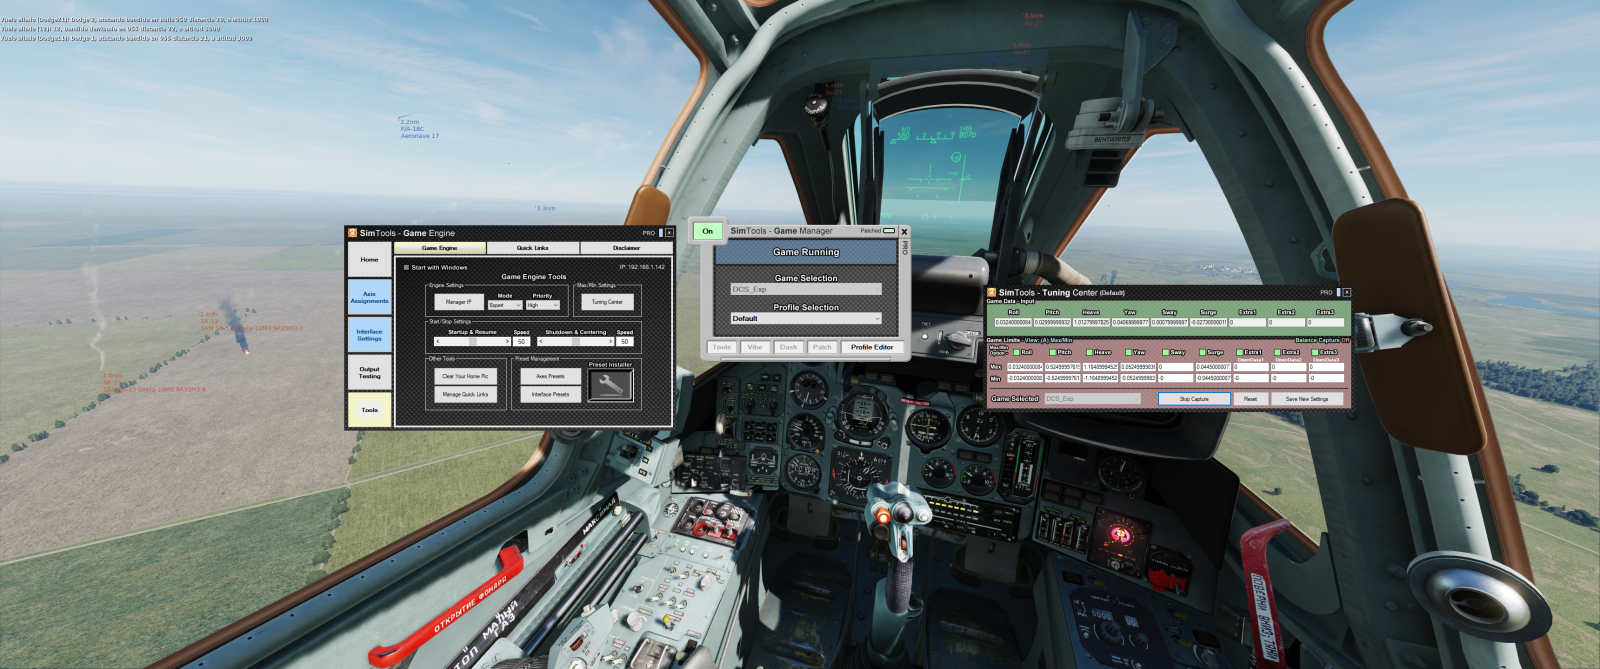Open Axes Presets

[x=550, y=376]
